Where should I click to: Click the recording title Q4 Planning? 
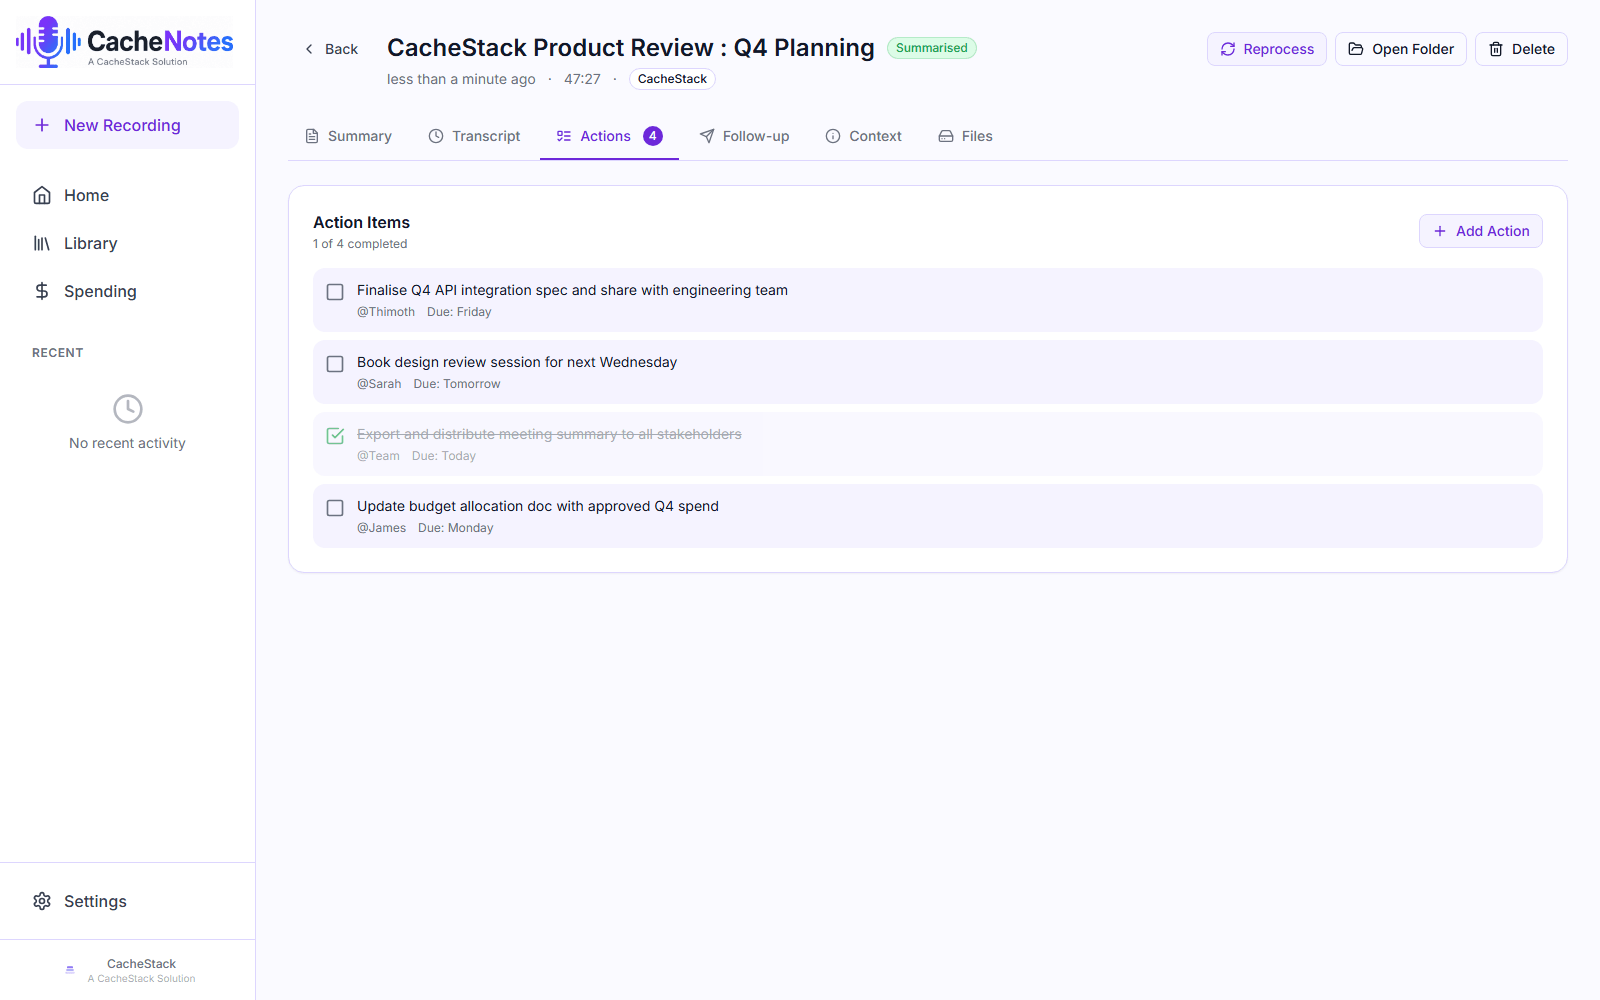point(631,48)
